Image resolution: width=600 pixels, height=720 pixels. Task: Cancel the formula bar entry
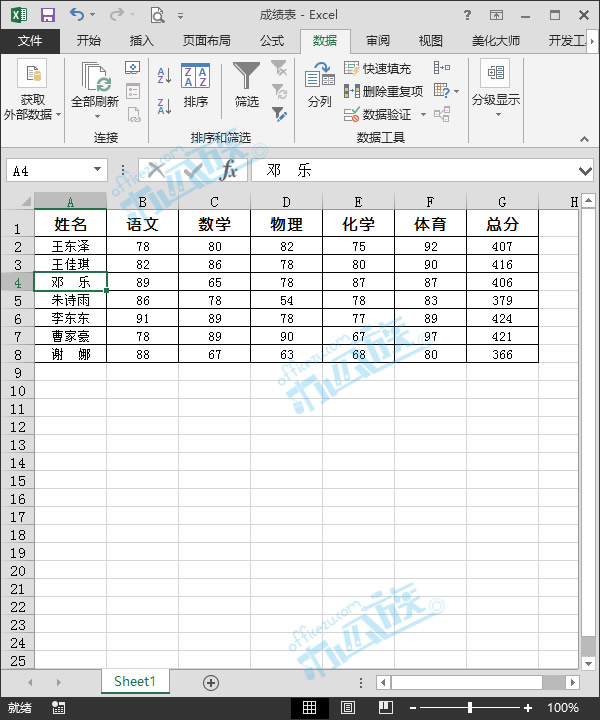point(157,170)
